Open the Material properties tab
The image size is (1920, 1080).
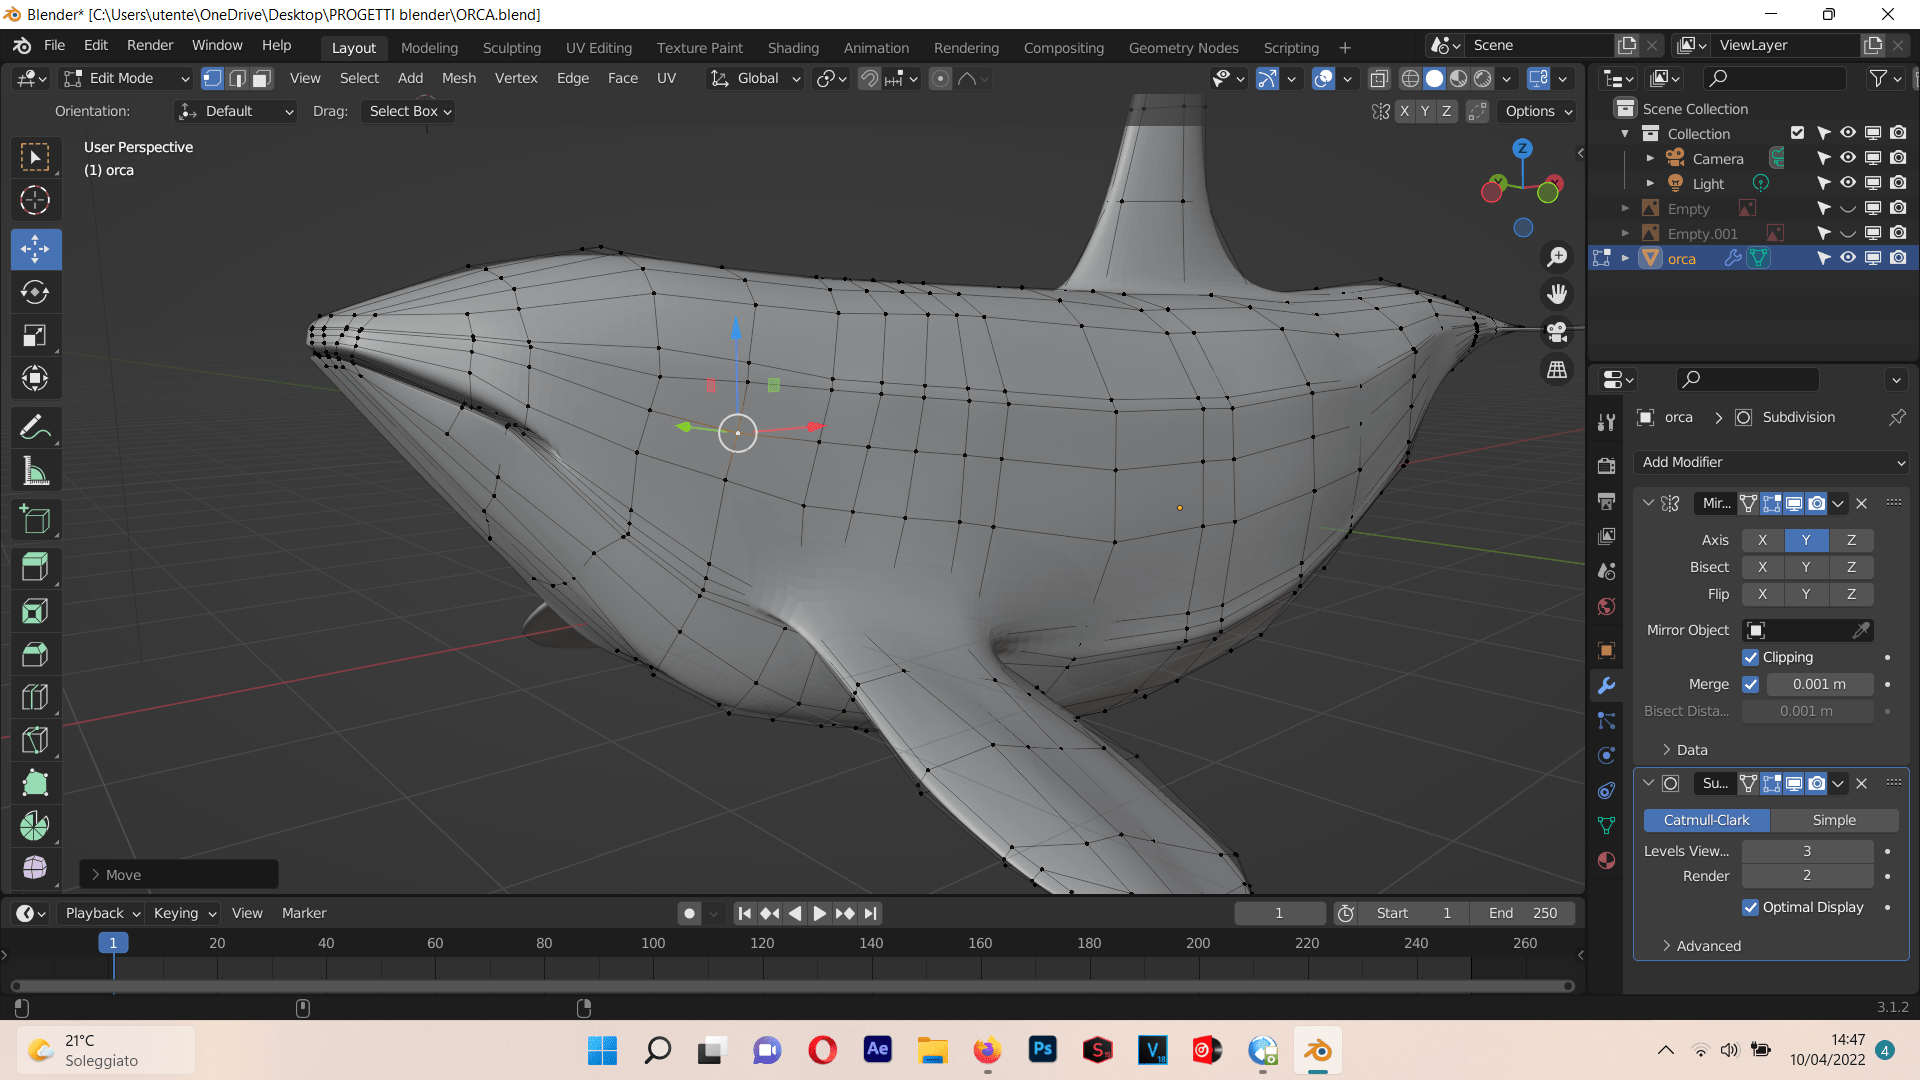click(x=1606, y=861)
